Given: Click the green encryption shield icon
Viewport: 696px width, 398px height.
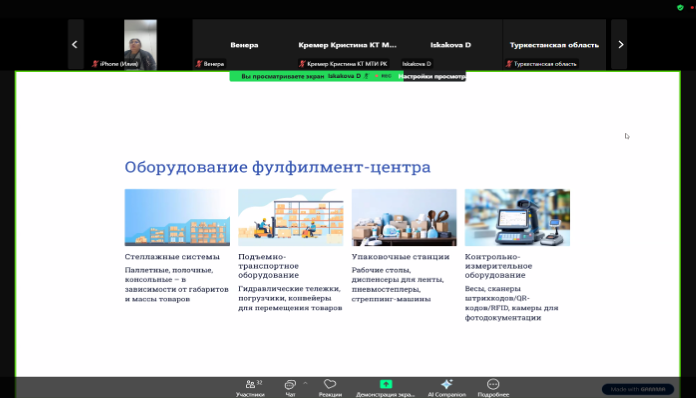Looking at the screenshot, I should tap(680, 8).
